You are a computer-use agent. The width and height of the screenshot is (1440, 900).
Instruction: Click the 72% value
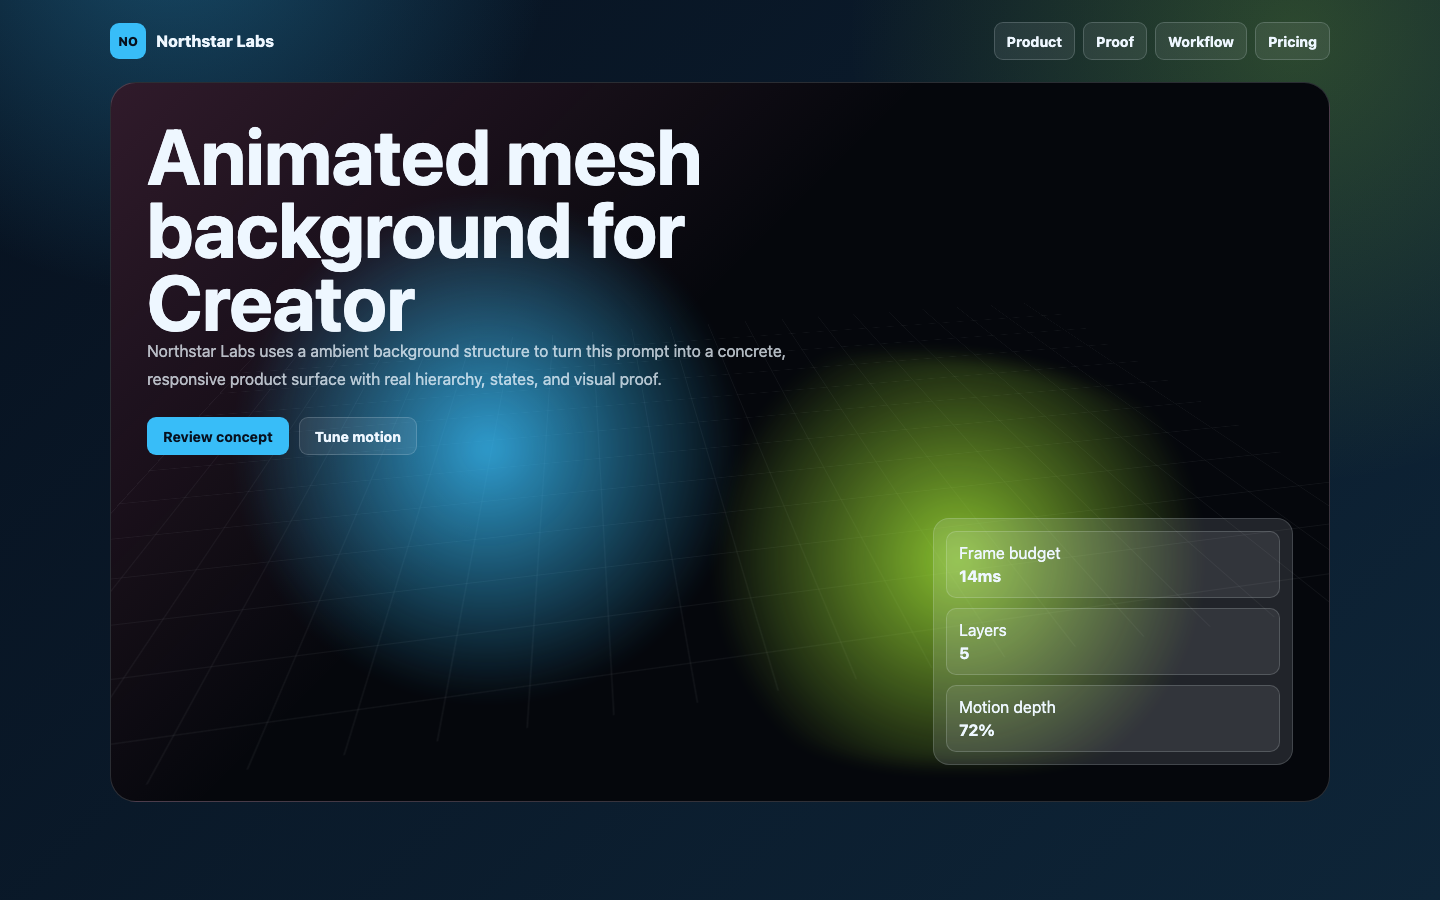point(977,730)
